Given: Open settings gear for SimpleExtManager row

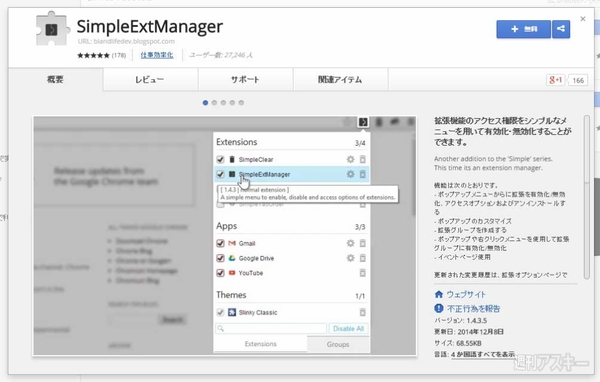Looking at the screenshot, I should [351, 174].
